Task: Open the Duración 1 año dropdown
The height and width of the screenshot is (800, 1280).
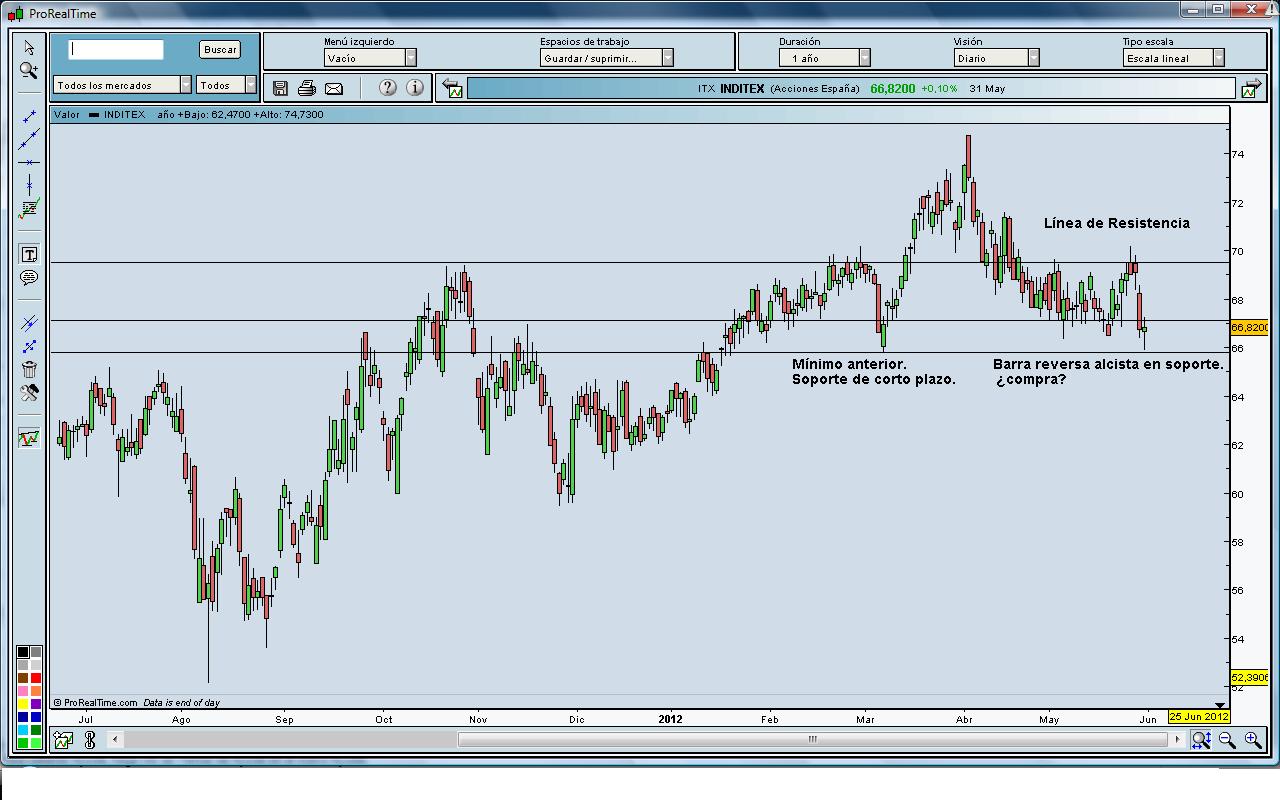Action: tap(825, 58)
